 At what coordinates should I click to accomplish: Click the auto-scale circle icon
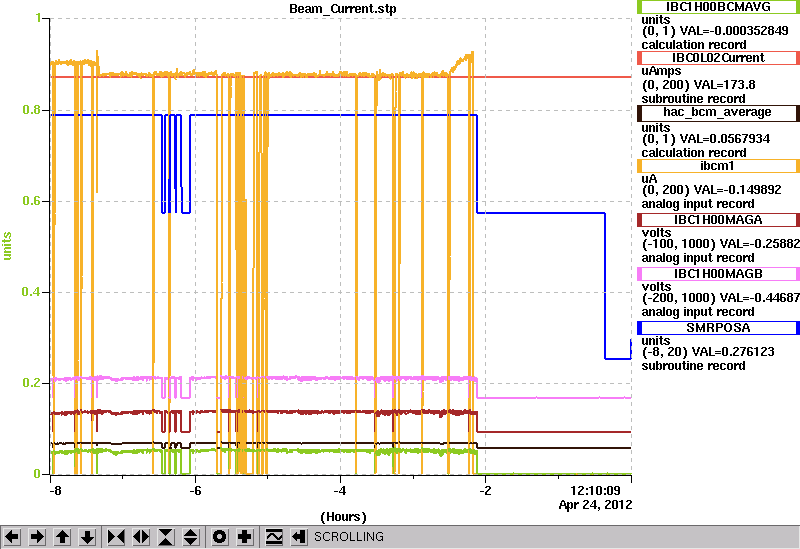(219, 537)
